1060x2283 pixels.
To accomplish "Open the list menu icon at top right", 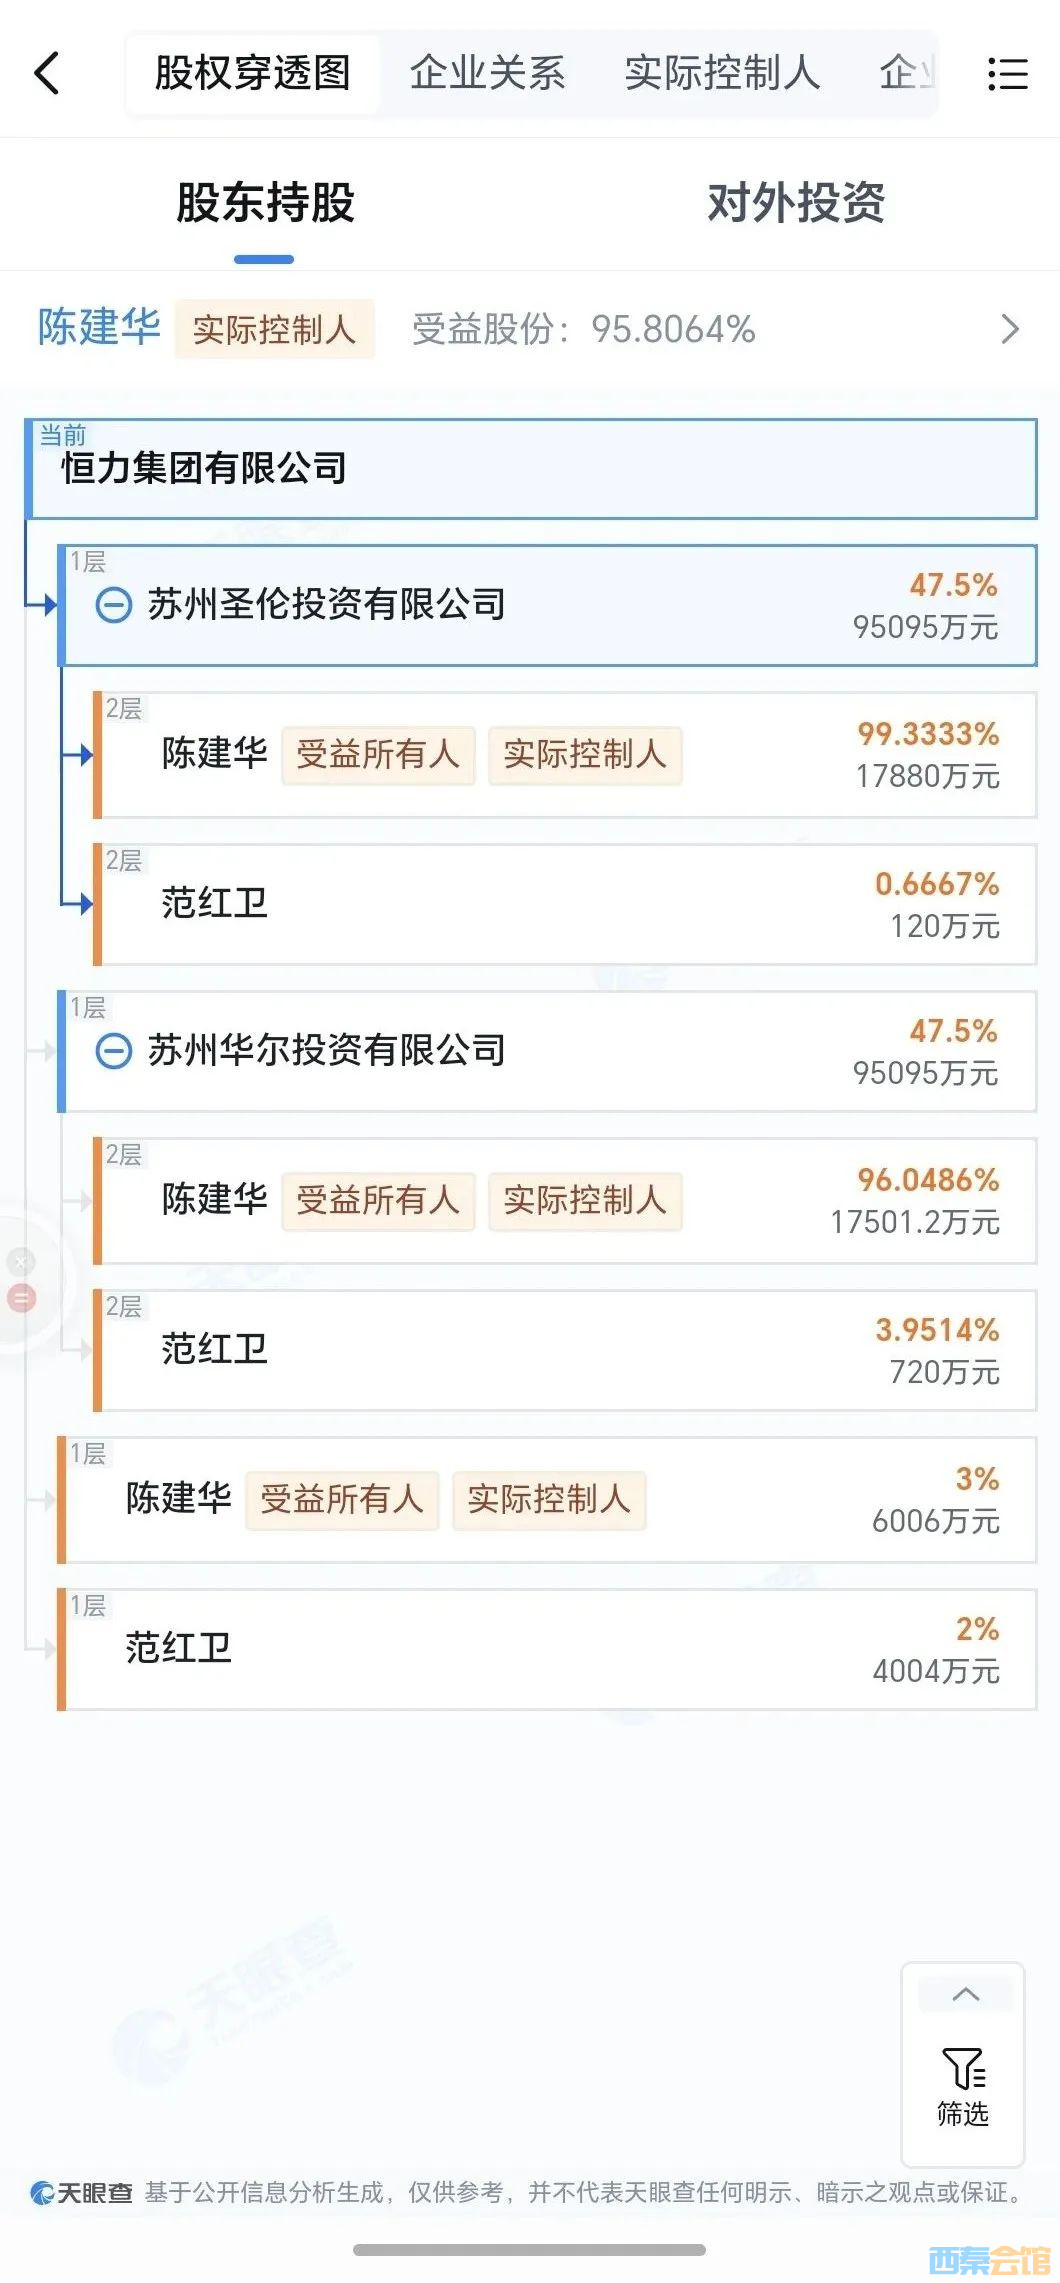I will point(1007,74).
